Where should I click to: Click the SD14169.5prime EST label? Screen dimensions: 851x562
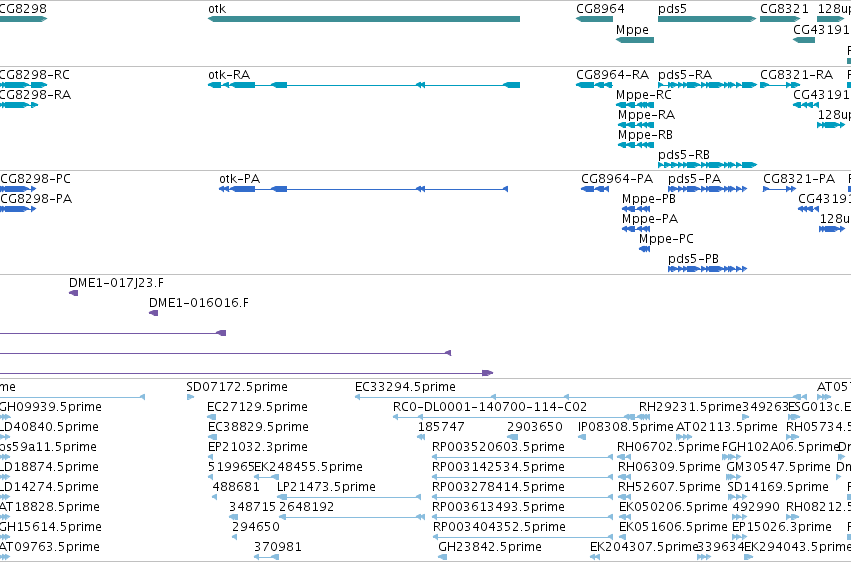[x=778, y=488]
